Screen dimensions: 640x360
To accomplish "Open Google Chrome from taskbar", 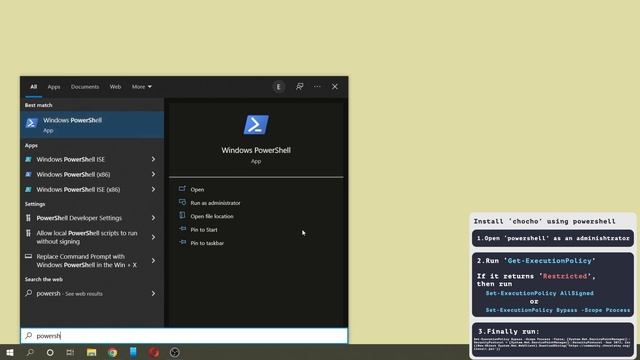I will pyautogui.click(x=113, y=352).
